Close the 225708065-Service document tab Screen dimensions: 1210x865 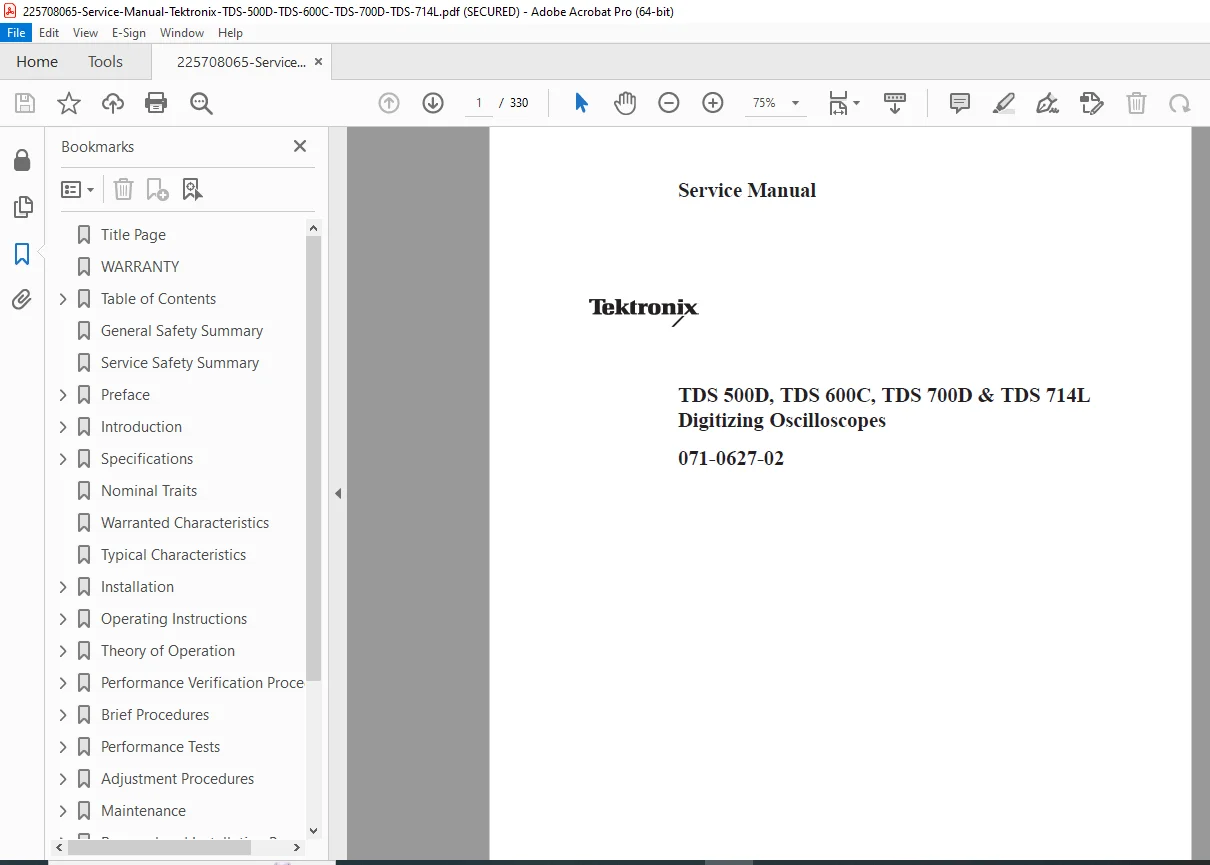point(318,62)
